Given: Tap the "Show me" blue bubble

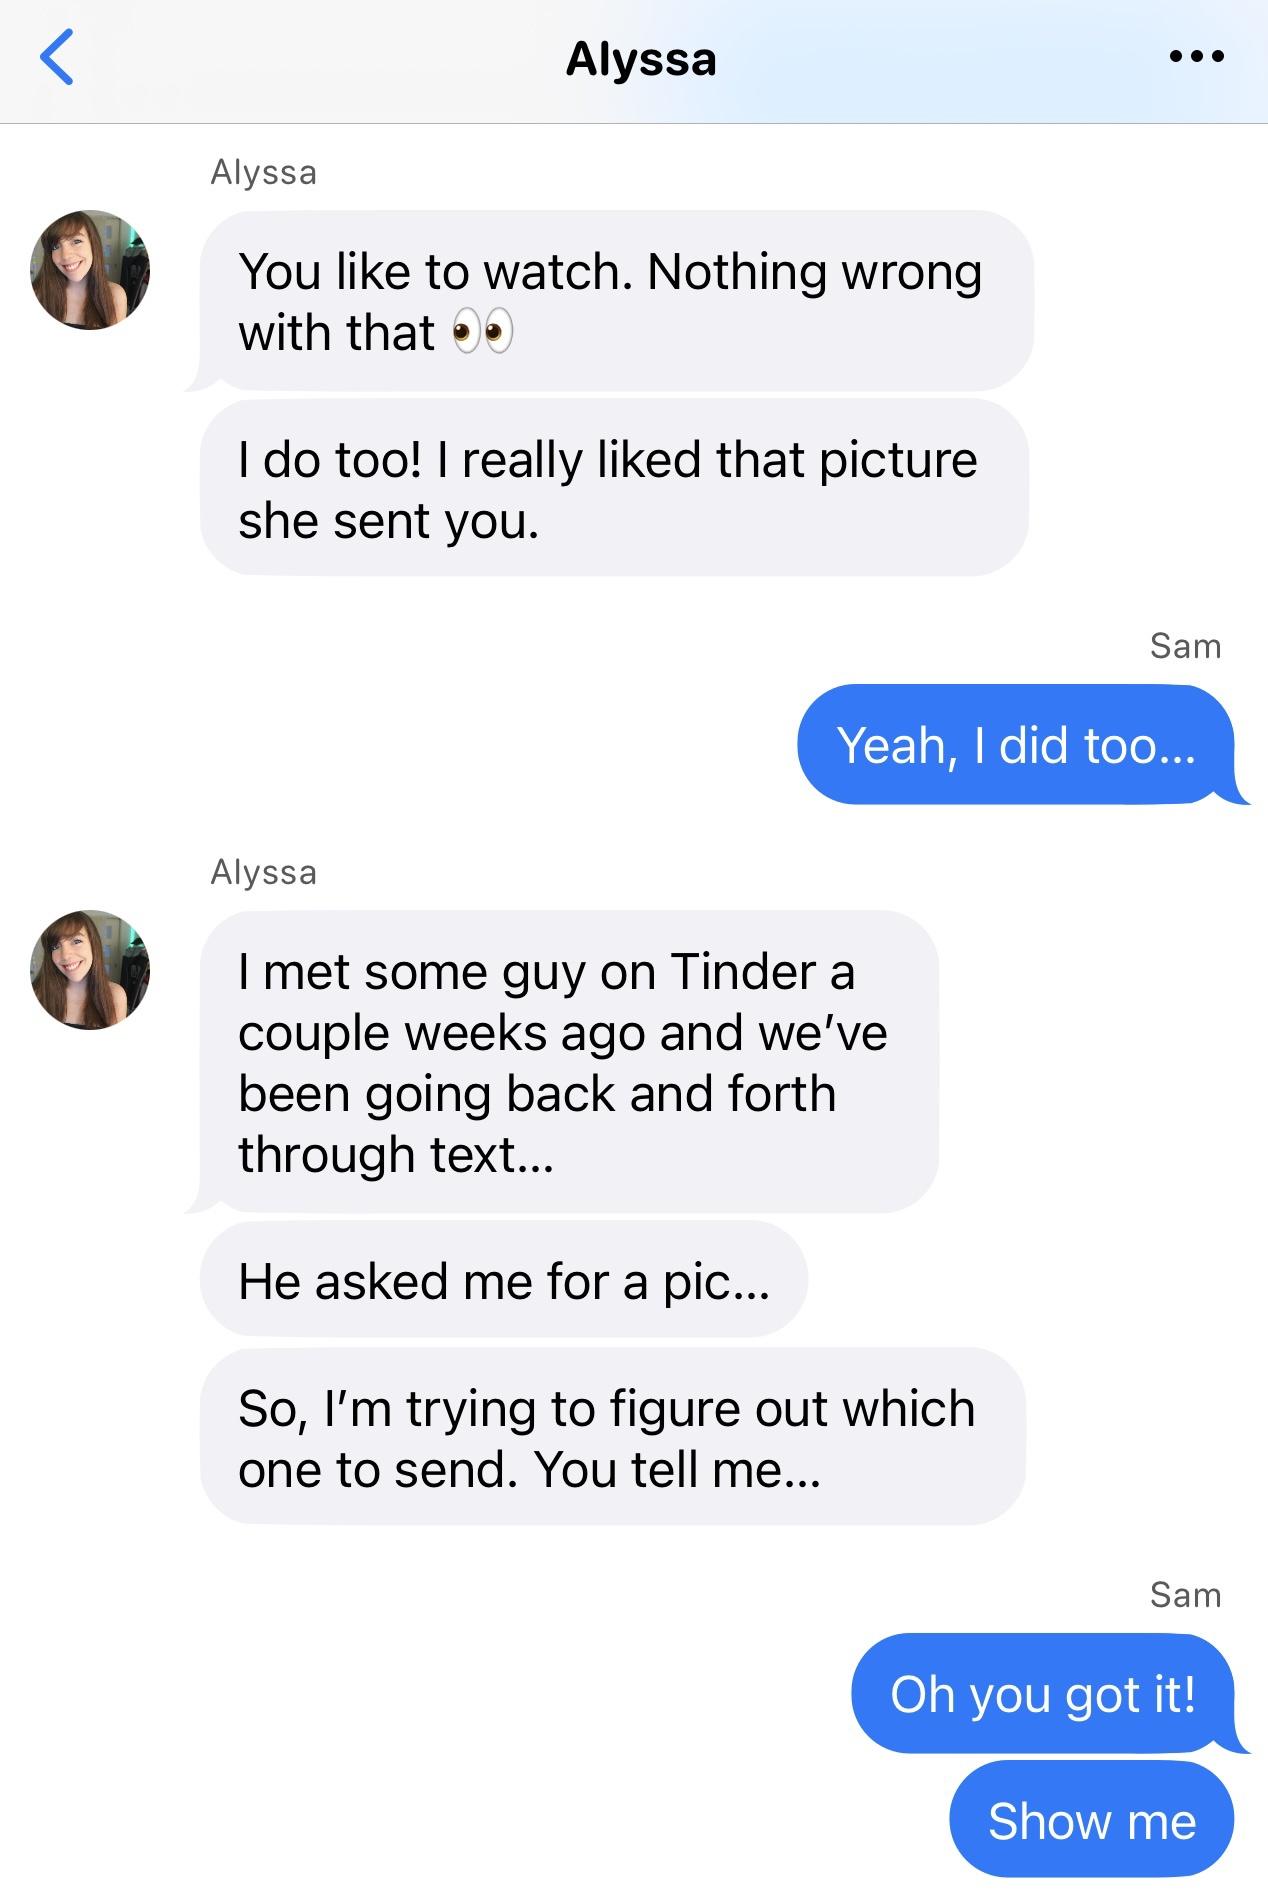Looking at the screenshot, I should point(1092,1820).
